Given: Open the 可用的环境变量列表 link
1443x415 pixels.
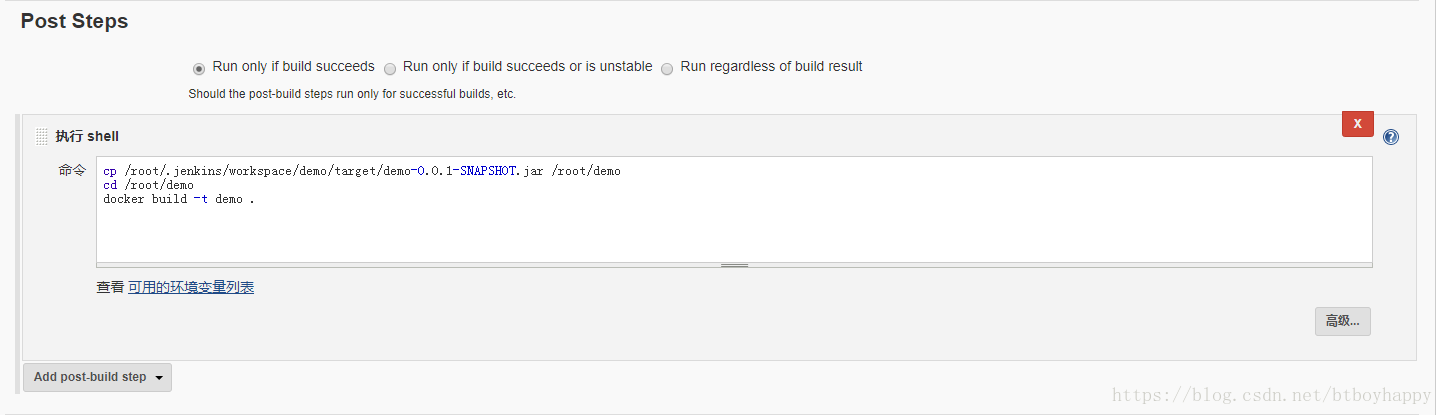Looking at the screenshot, I should pyautogui.click(x=191, y=288).
